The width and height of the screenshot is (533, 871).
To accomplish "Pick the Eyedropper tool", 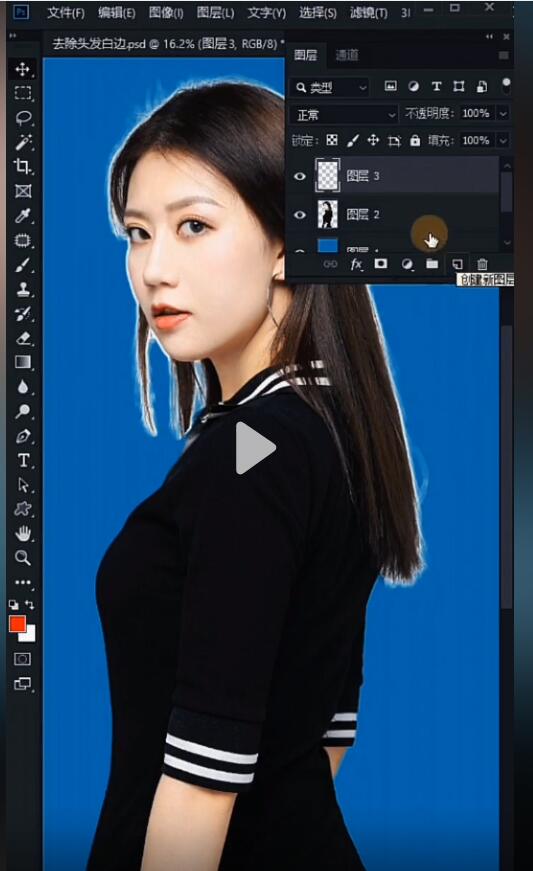I will (x=23, y=216).
